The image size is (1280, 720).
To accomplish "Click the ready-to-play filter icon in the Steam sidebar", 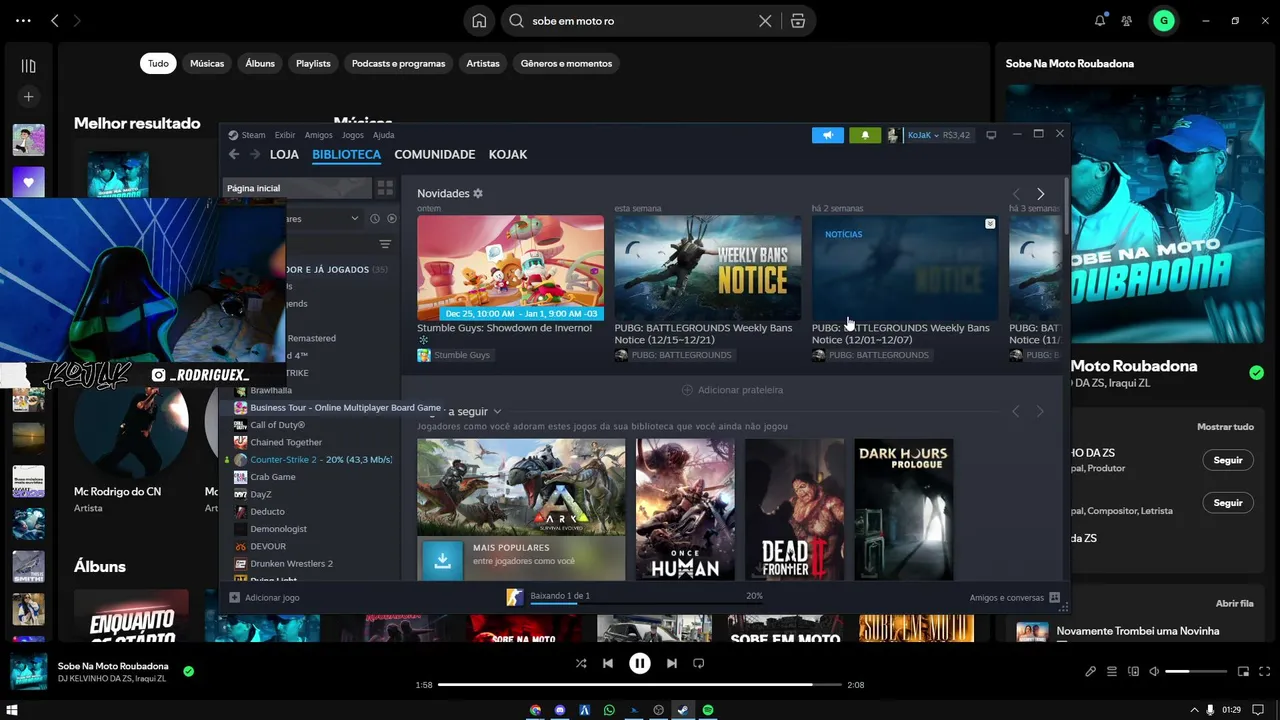I will (392, 218).
